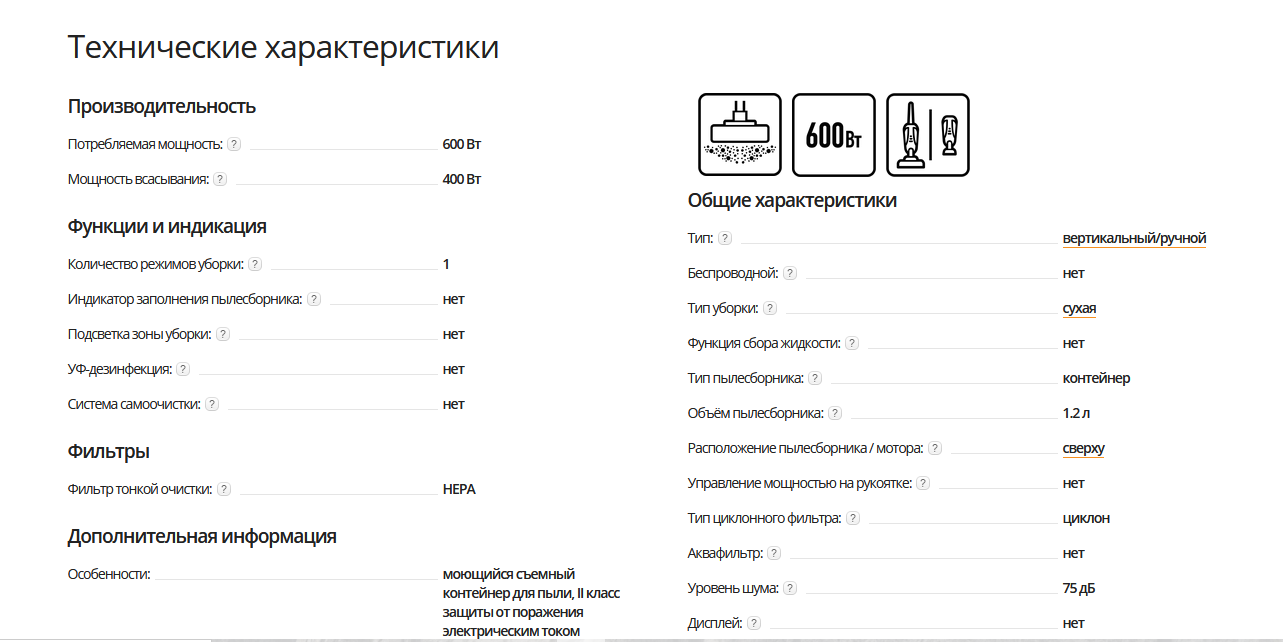Click the HEPA filter value
Image resolution: width=1283 pixels, height=642 pixels.
(459, 489)
